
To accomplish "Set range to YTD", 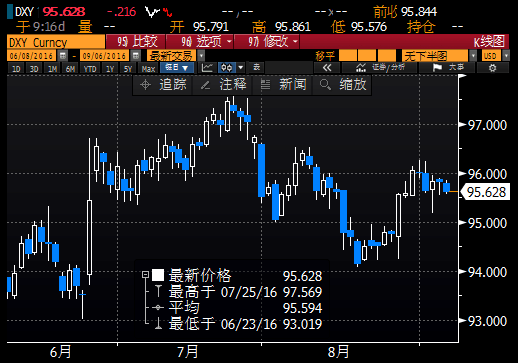I will point(90,69).
